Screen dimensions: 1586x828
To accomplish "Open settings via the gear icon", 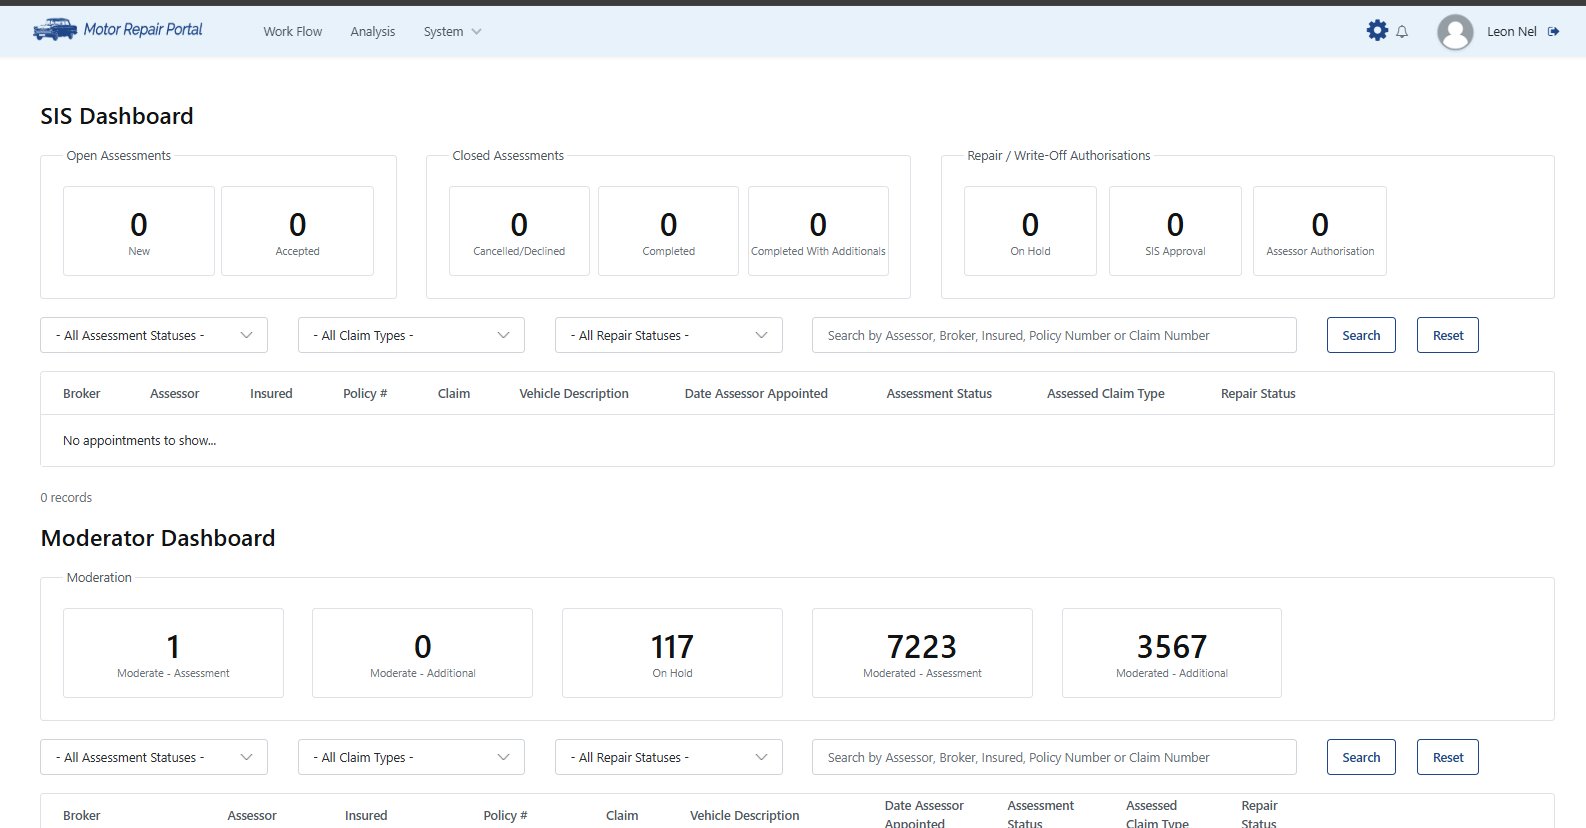I will pyautogui.click(x=1377, y=31).
